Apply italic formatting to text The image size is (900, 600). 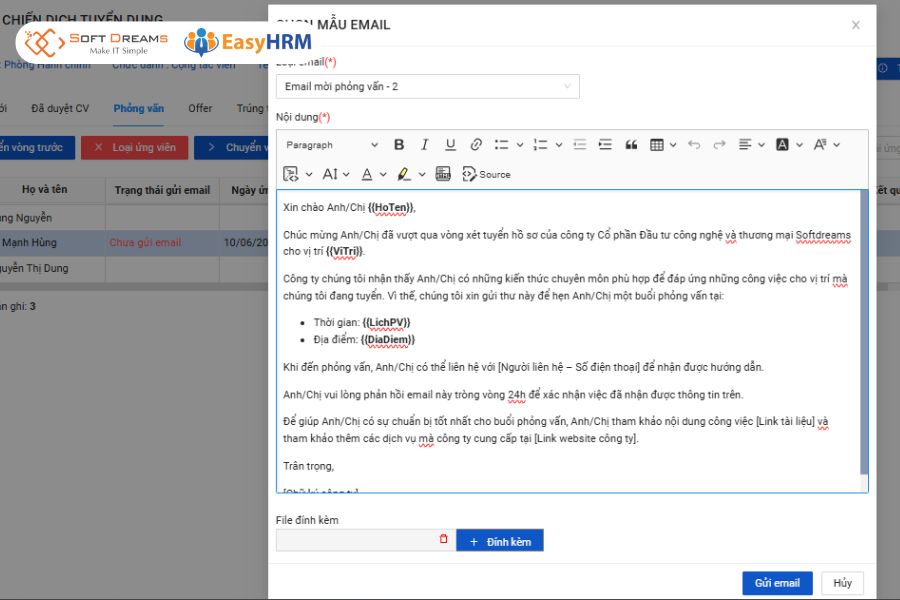pos(424,145)
